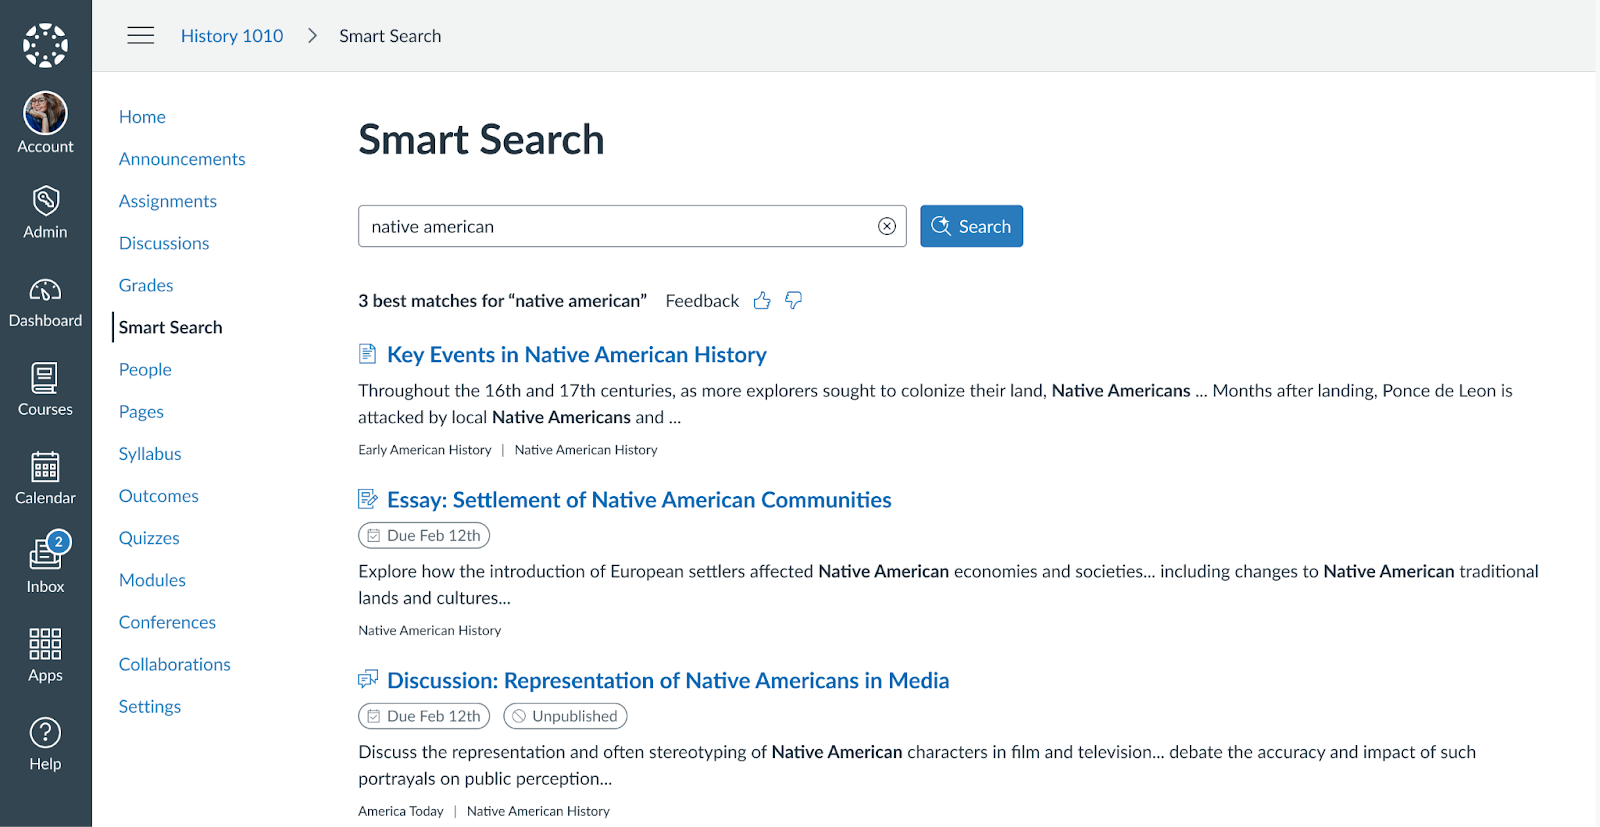
Task: Click the Due Feb 12th pill under Essay
Action: coord(424,535)
